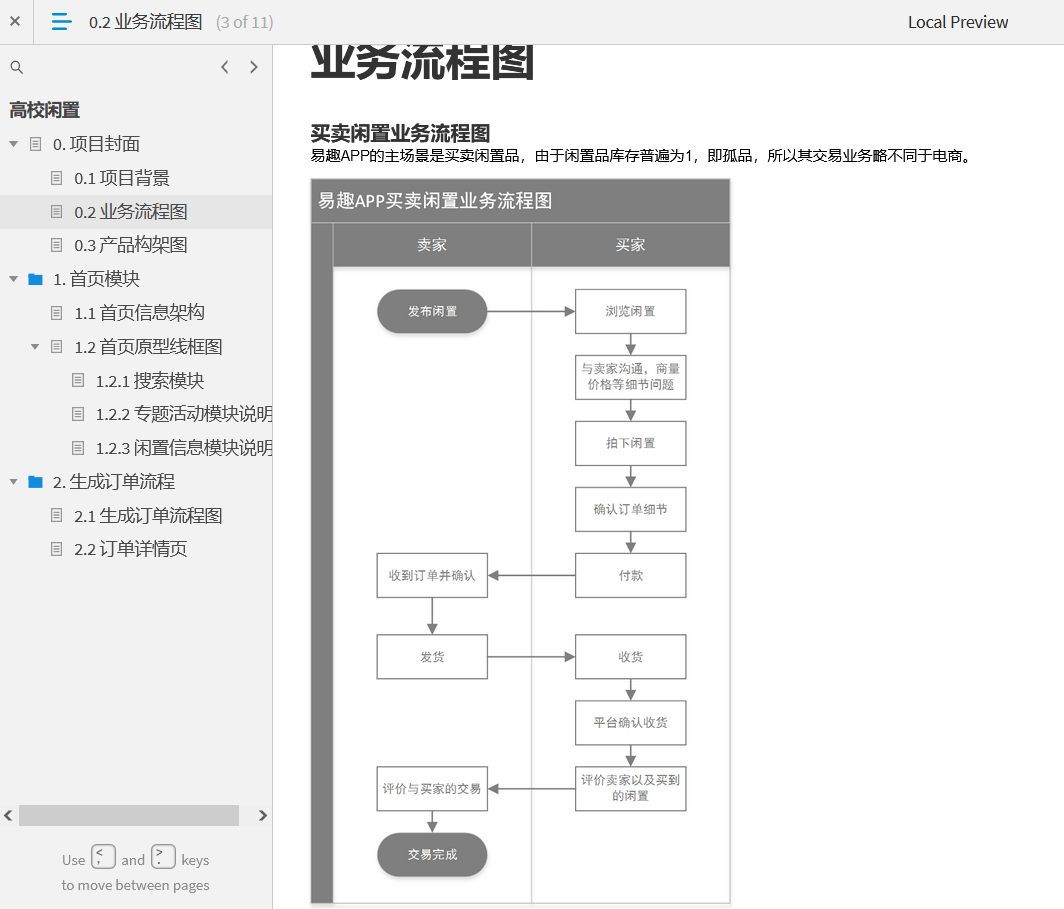Click the 卖家 swimlane header

click(x=432, y=245)
